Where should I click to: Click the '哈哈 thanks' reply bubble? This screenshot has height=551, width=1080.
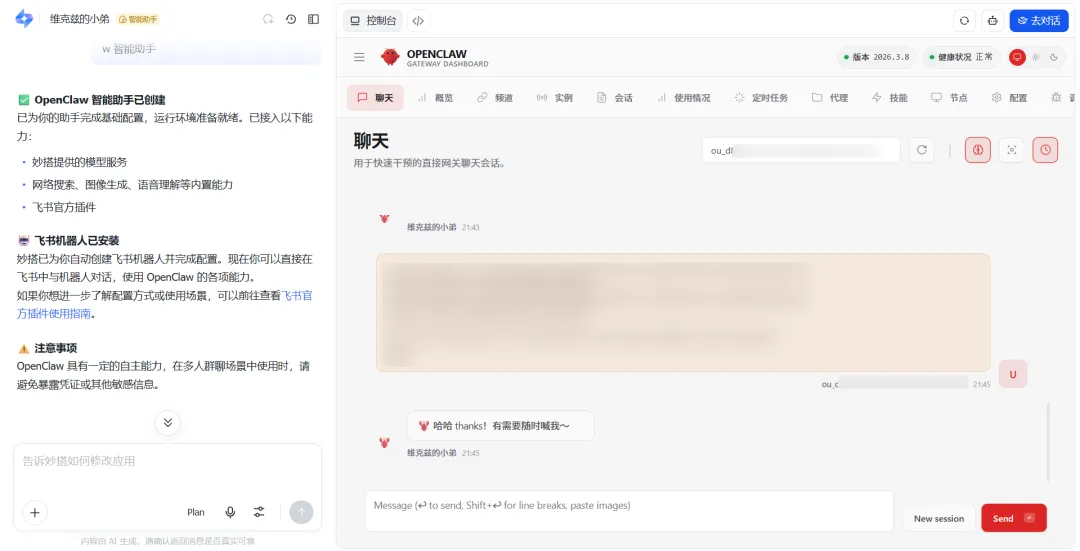[x=501, y=426]
